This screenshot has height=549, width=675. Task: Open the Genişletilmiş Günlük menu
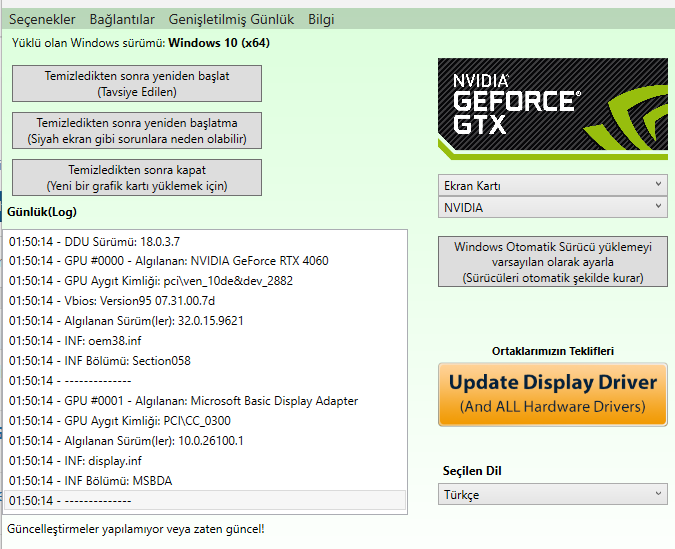[231, 19]
